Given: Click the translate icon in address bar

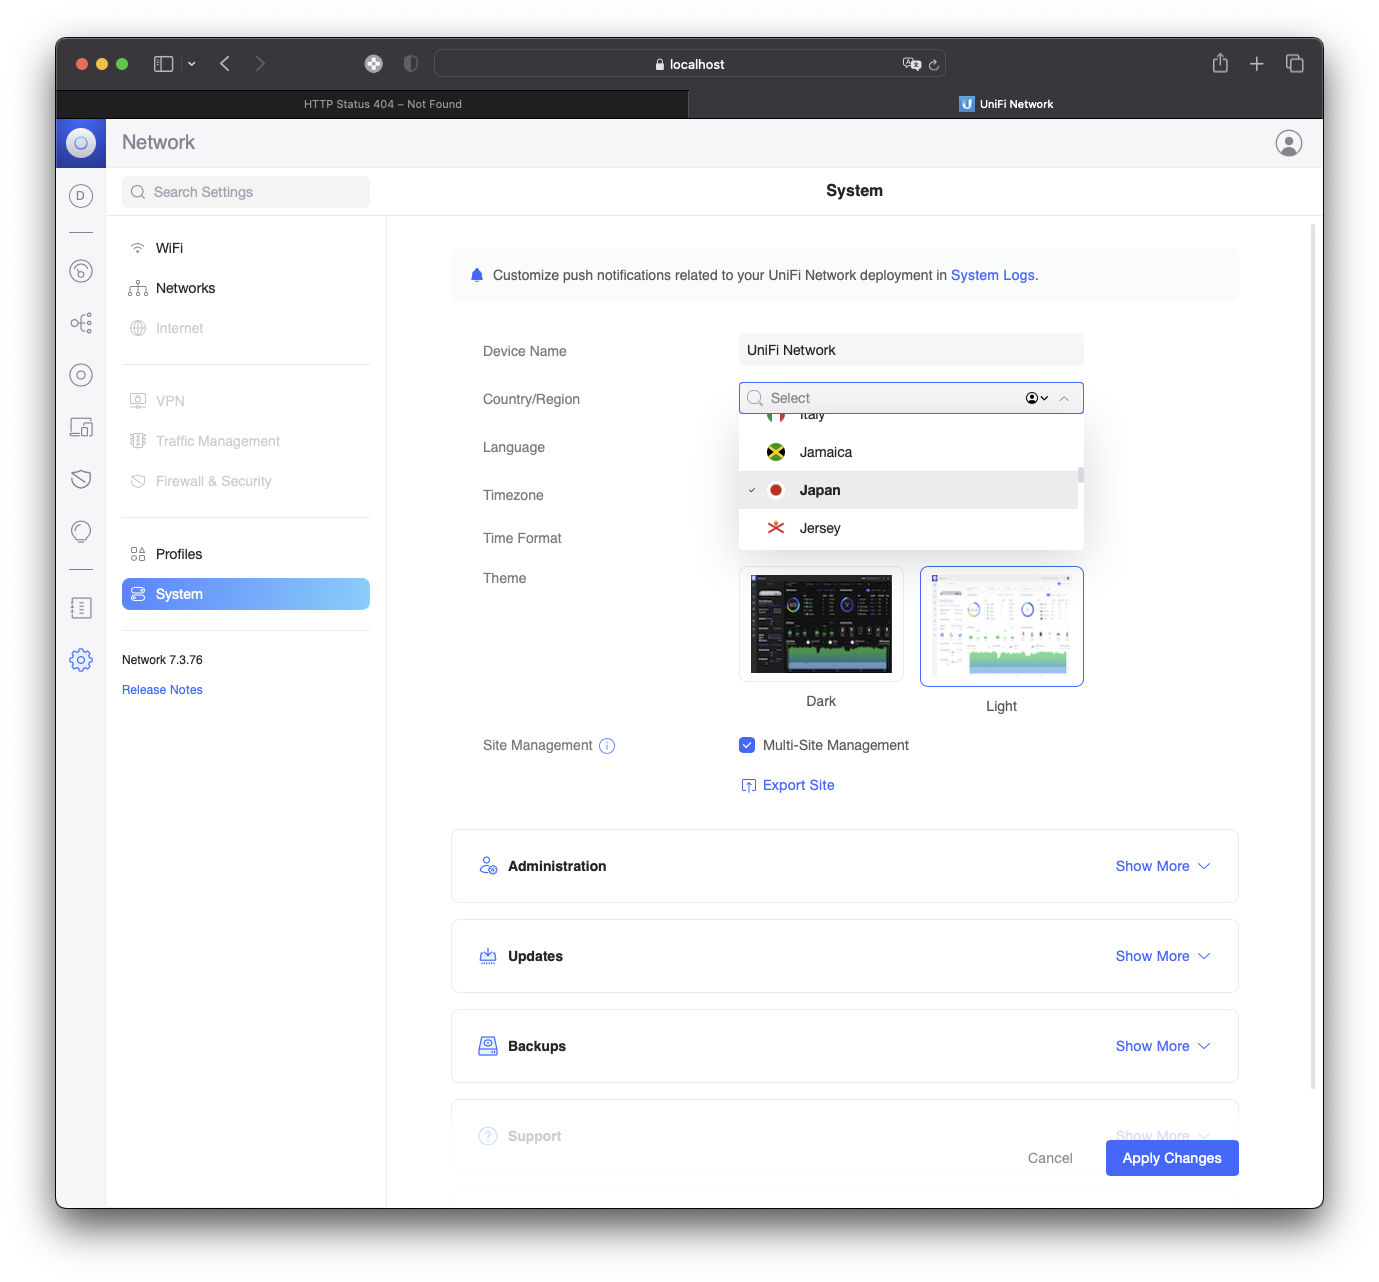Looking at the screenshot, I should [912, 64].
